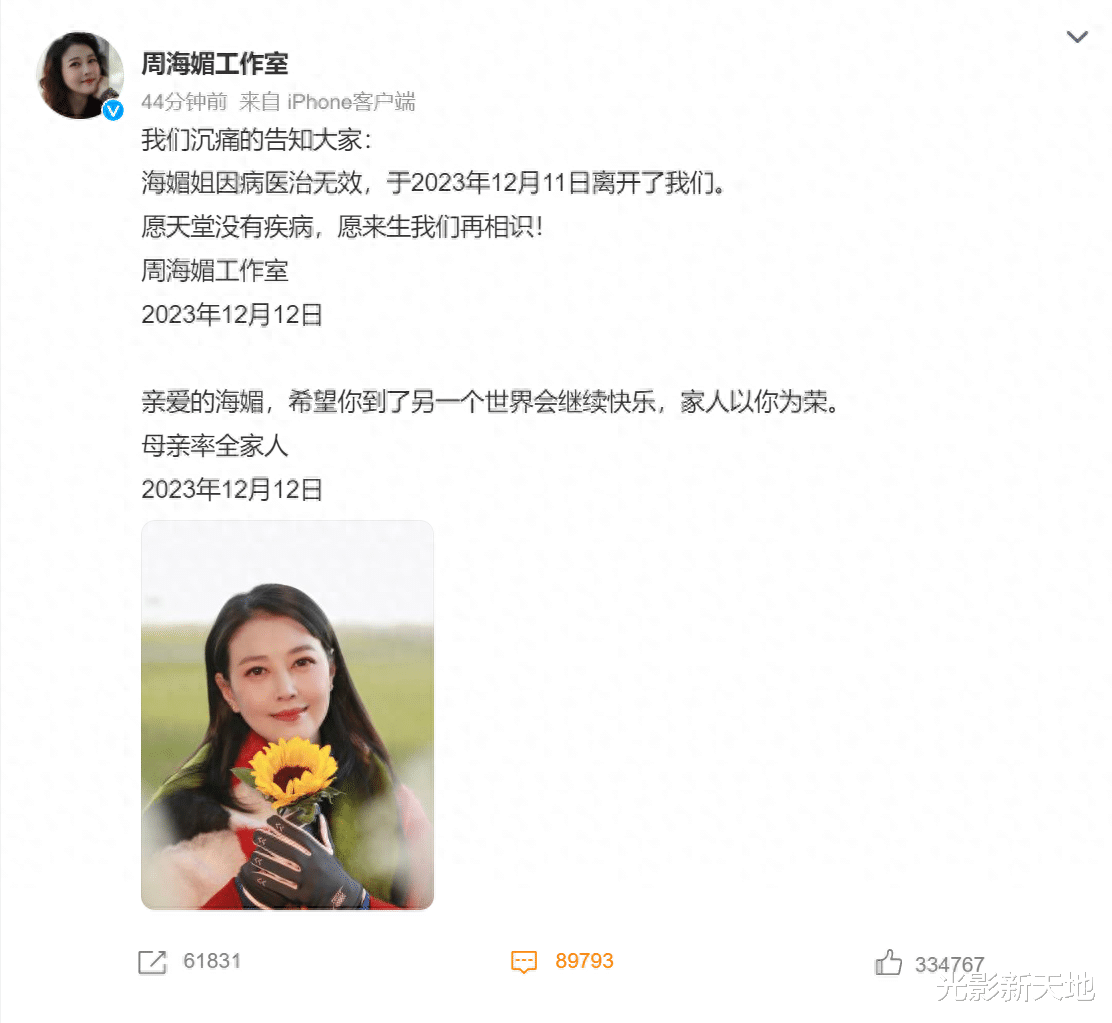Click the 周海媚工作室 signature in post body
The height and width of the screenshot is (1023, 1112).
point(215,271)
